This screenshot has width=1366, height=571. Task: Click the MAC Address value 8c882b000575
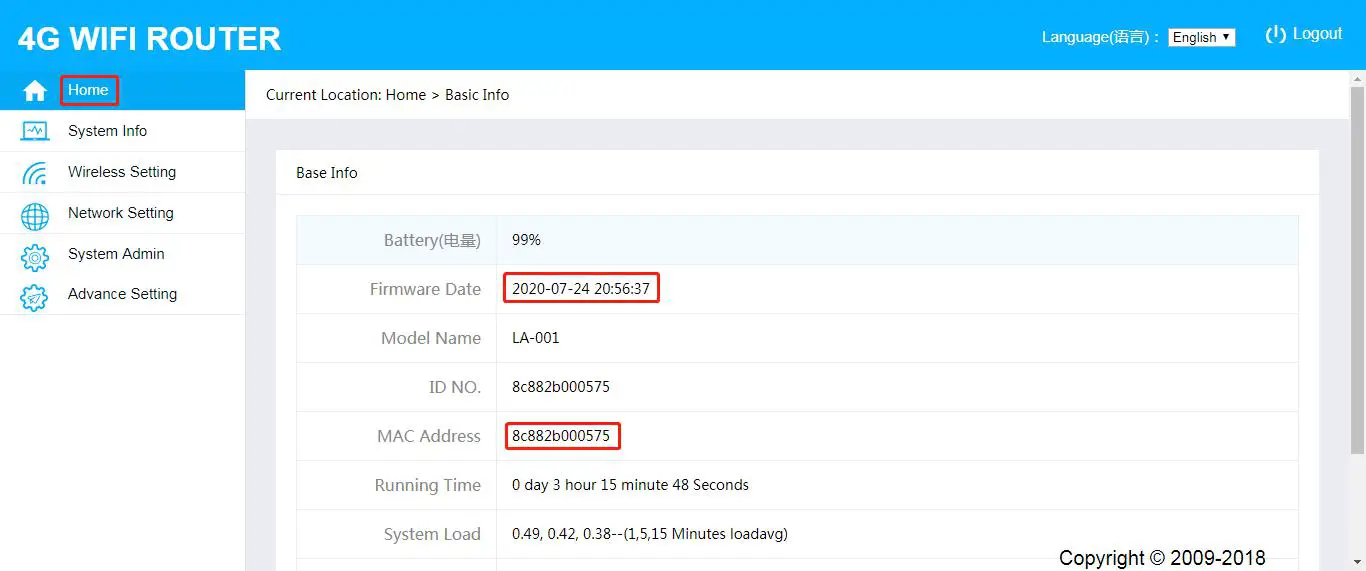click(561, 436)
